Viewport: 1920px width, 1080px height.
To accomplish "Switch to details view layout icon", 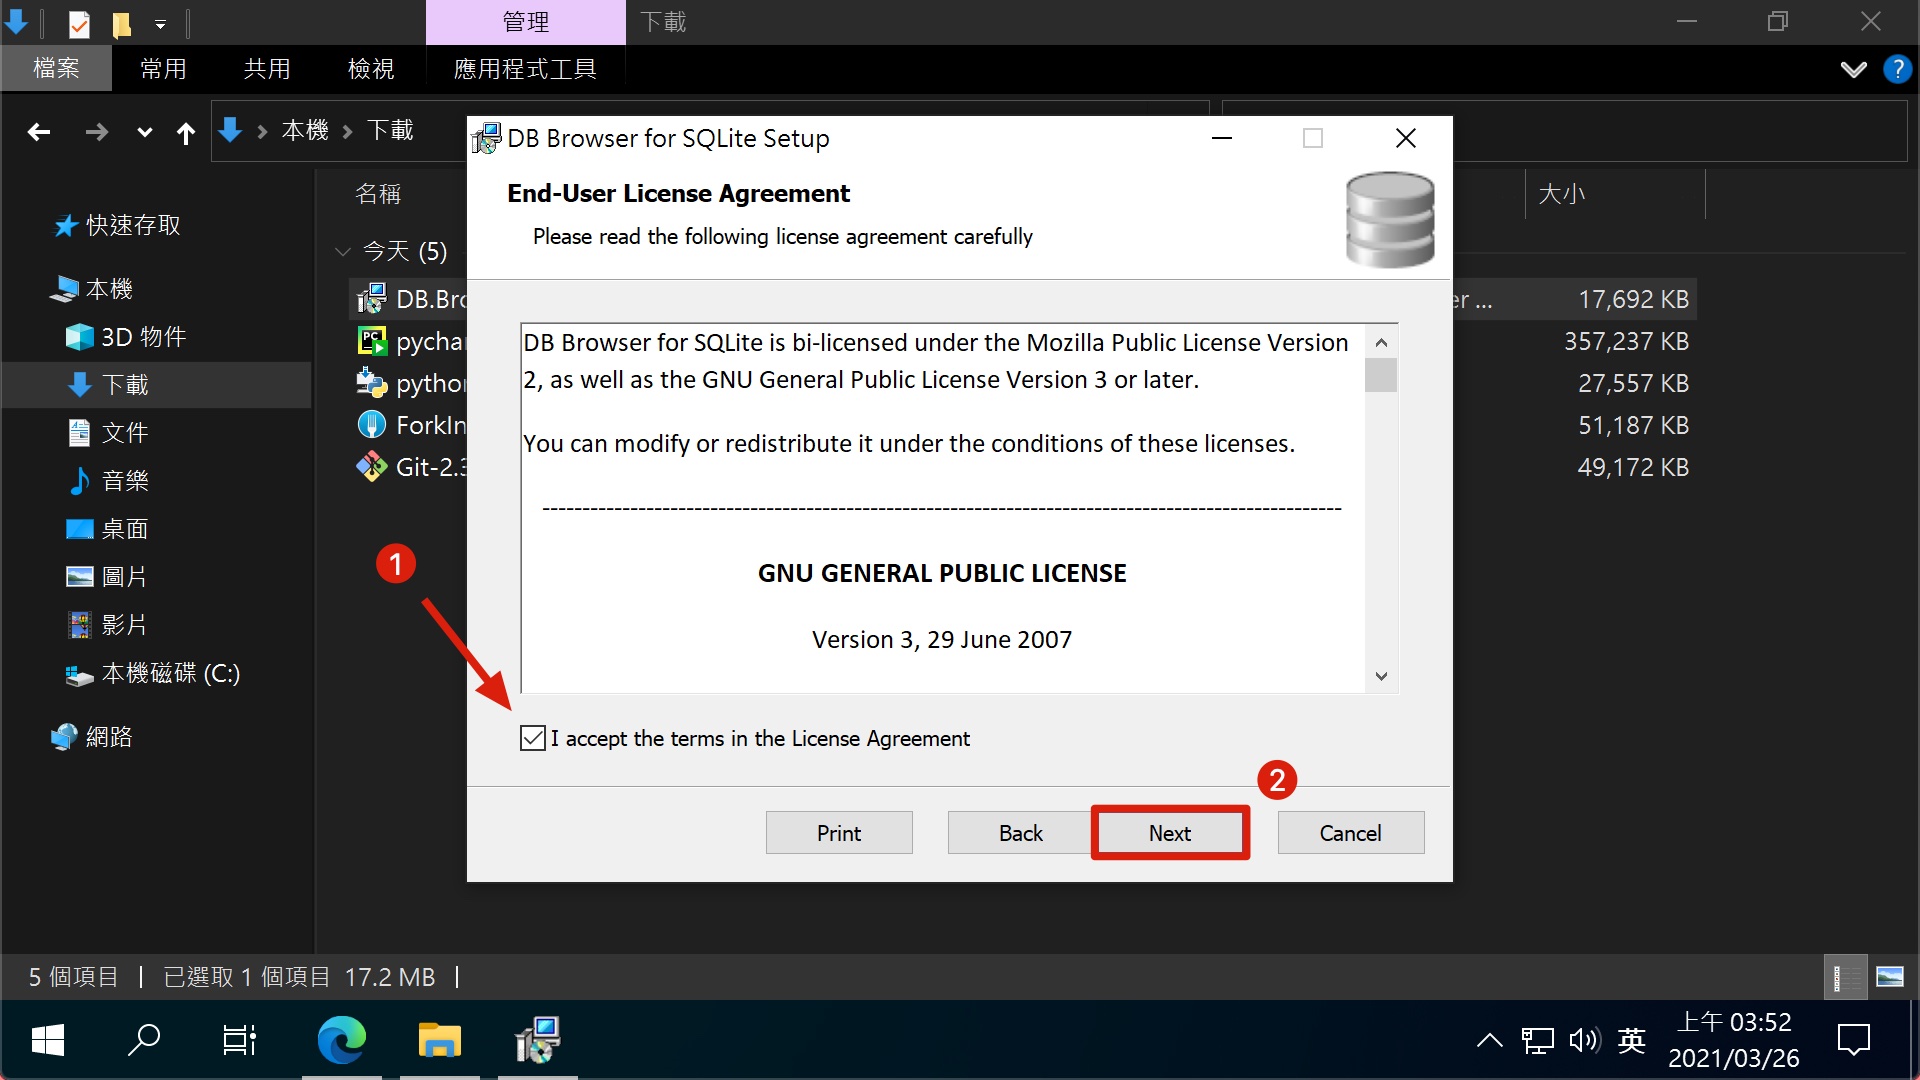I will tap(1845, 977).
